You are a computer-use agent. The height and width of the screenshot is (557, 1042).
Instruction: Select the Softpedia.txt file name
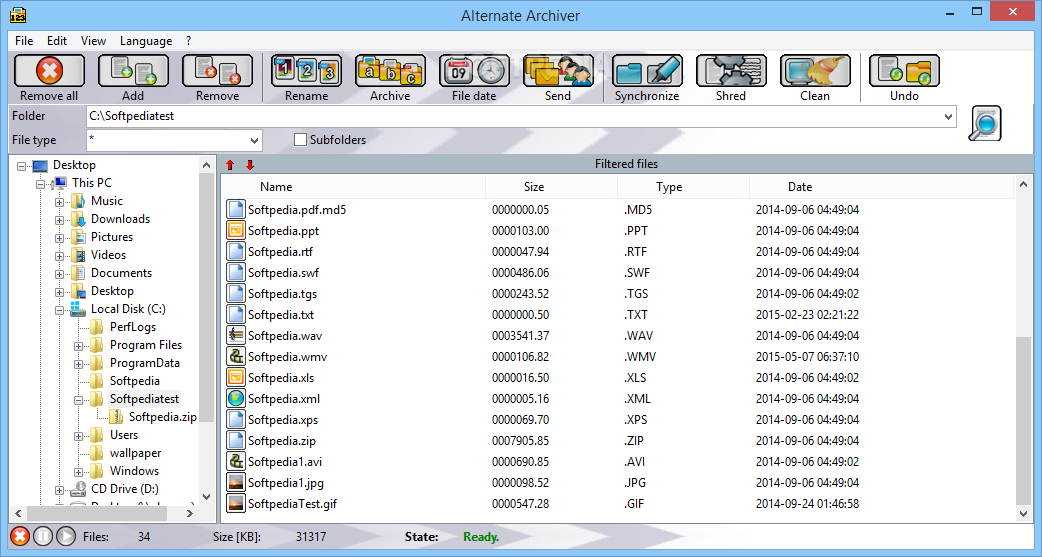(x=280, y=315)
